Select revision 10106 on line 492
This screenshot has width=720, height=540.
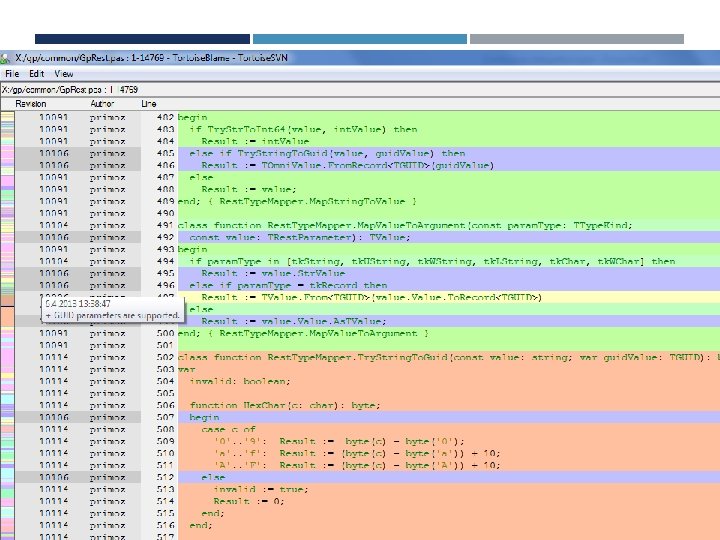point(53,238)
